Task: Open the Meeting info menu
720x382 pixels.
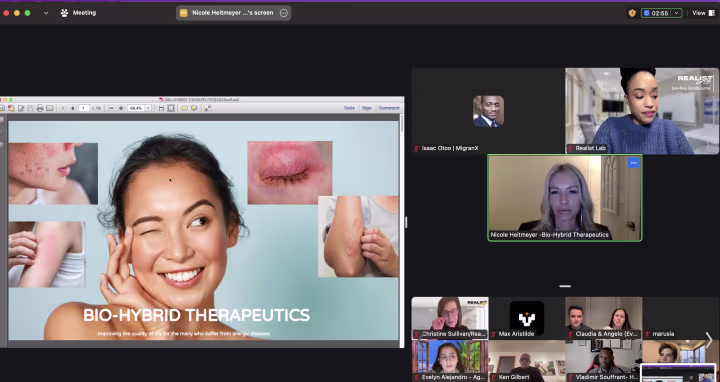Action: pyautogui.click(x=78, y=13)
